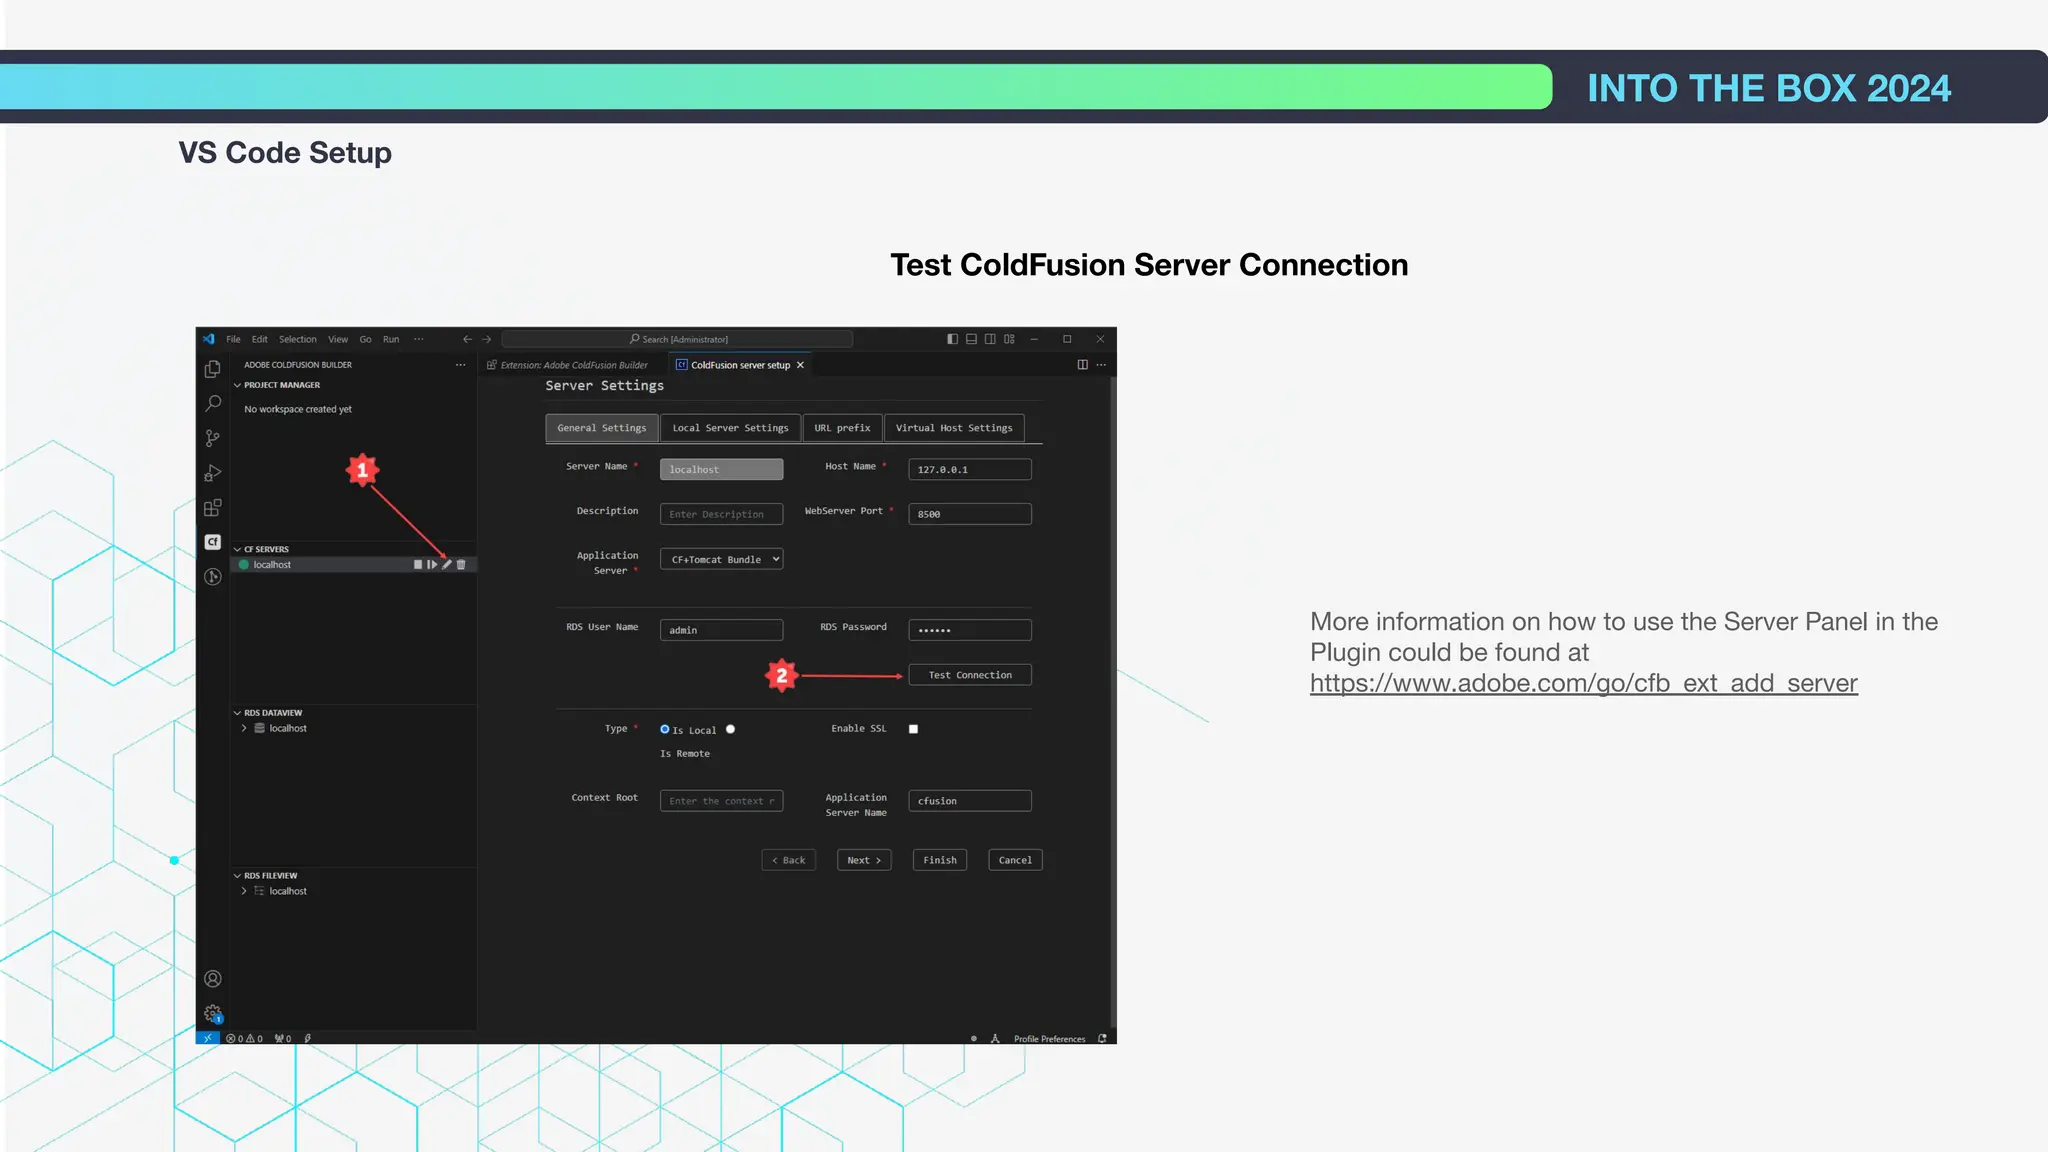Image resolution: width=2048 pixels, height=1152 pixels.
Task: Click the remote window status bar icon
Action: [x=208, y=1038]
